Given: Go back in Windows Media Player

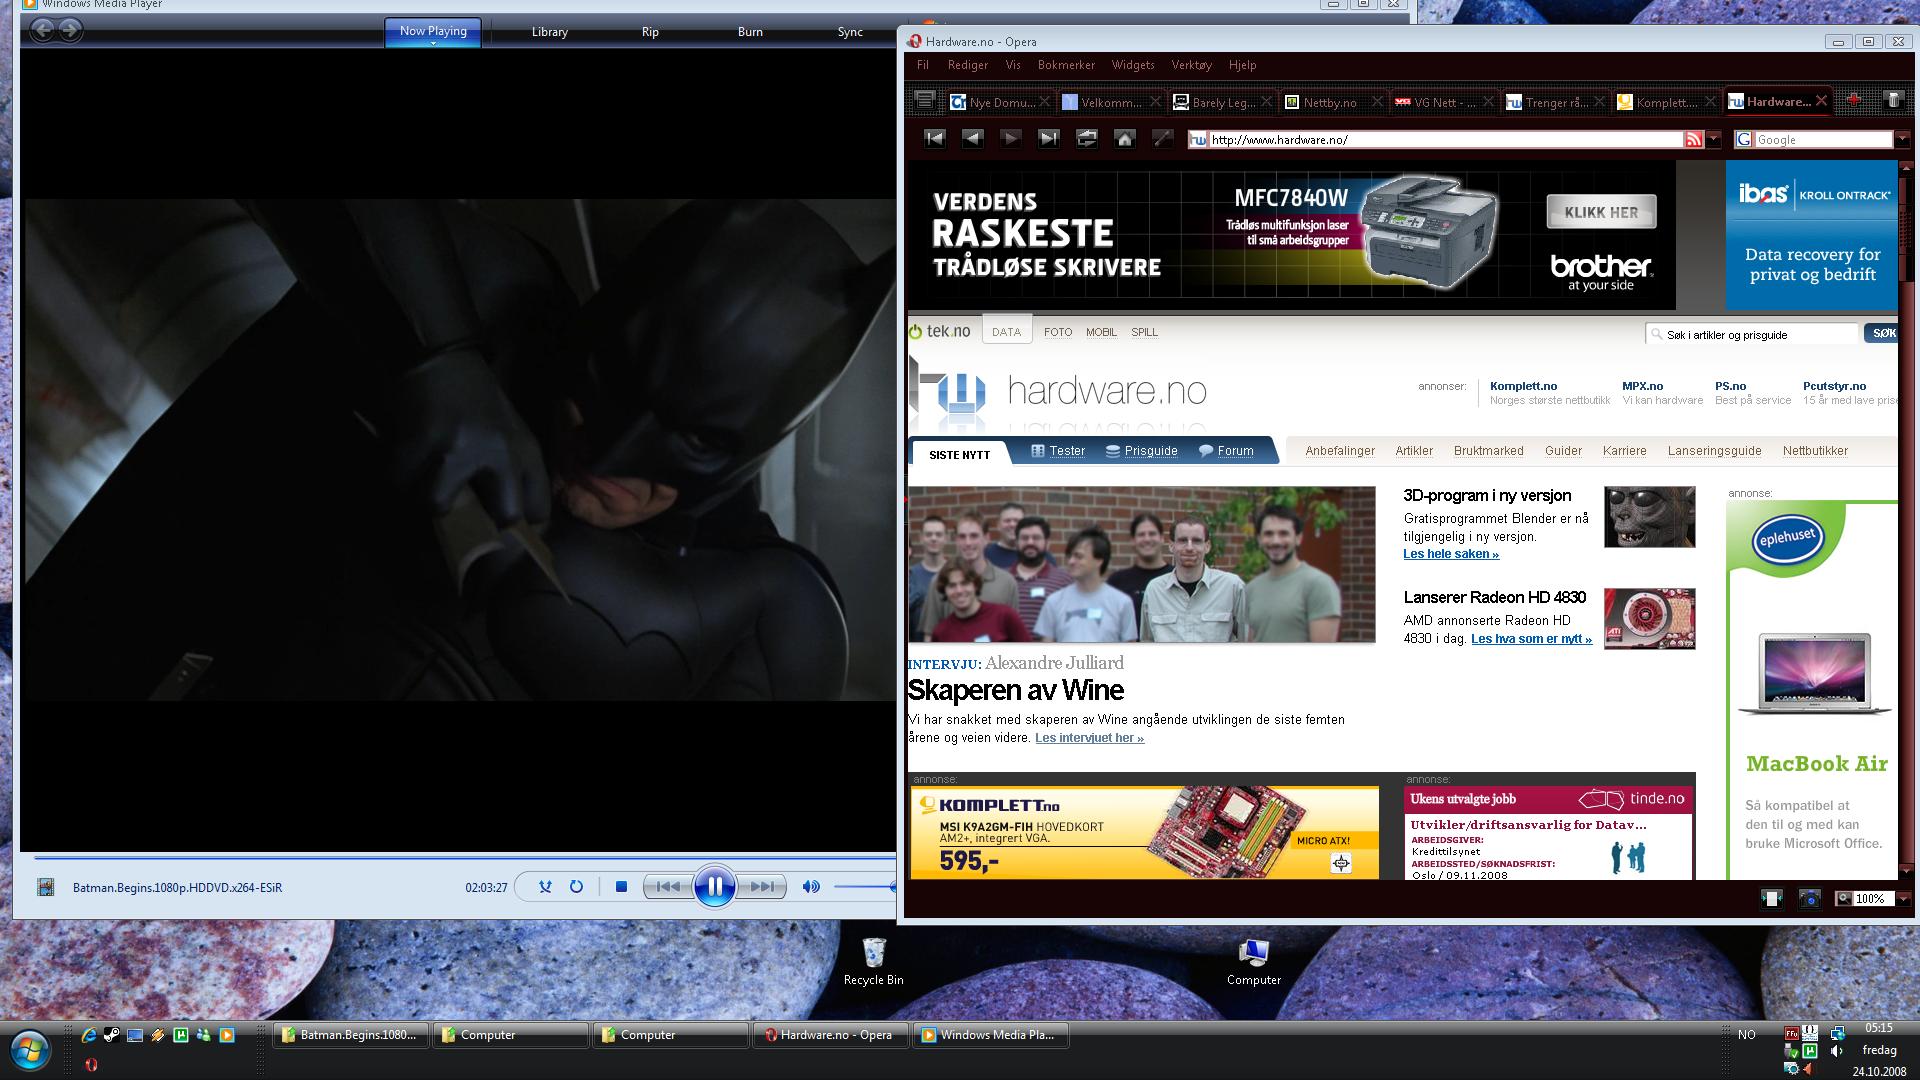Looking at the screenshot, I should click(x=42, y=30).
